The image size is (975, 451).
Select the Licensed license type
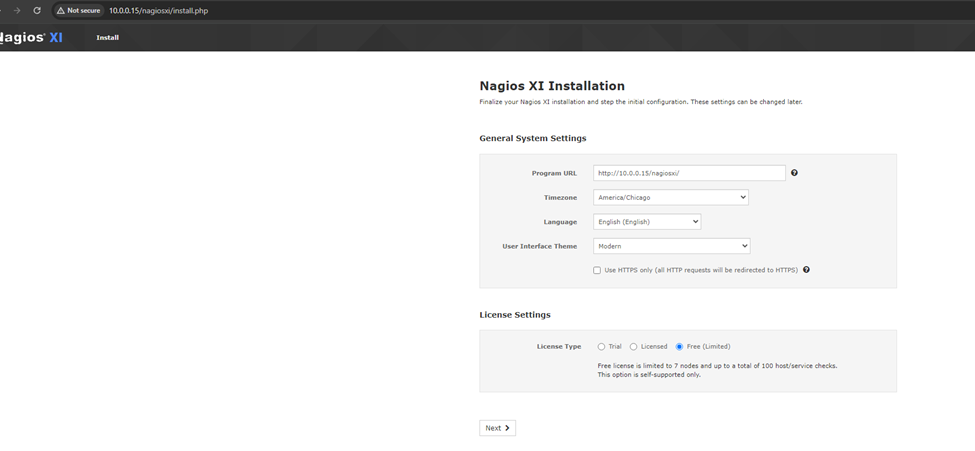[633, 346]
